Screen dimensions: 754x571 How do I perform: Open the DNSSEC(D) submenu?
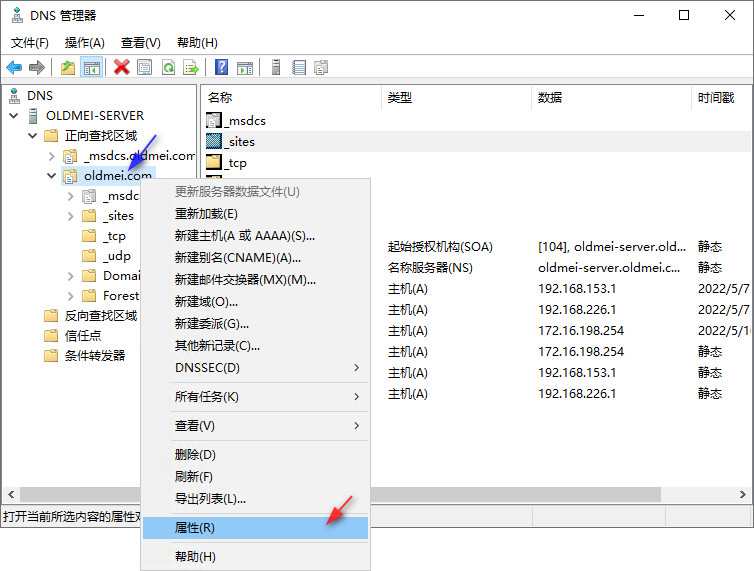[x=255, y=368]
